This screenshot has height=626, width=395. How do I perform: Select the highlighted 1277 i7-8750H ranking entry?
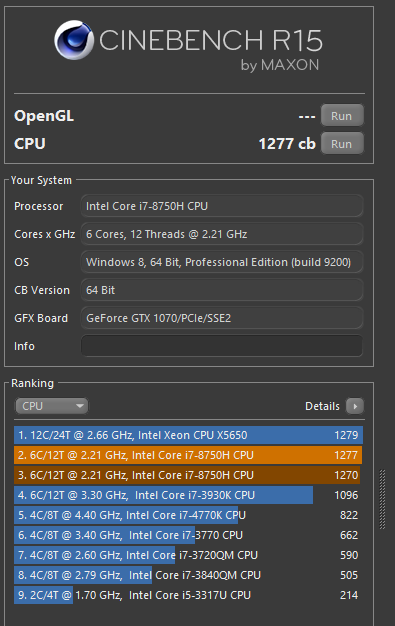(188, 455)
